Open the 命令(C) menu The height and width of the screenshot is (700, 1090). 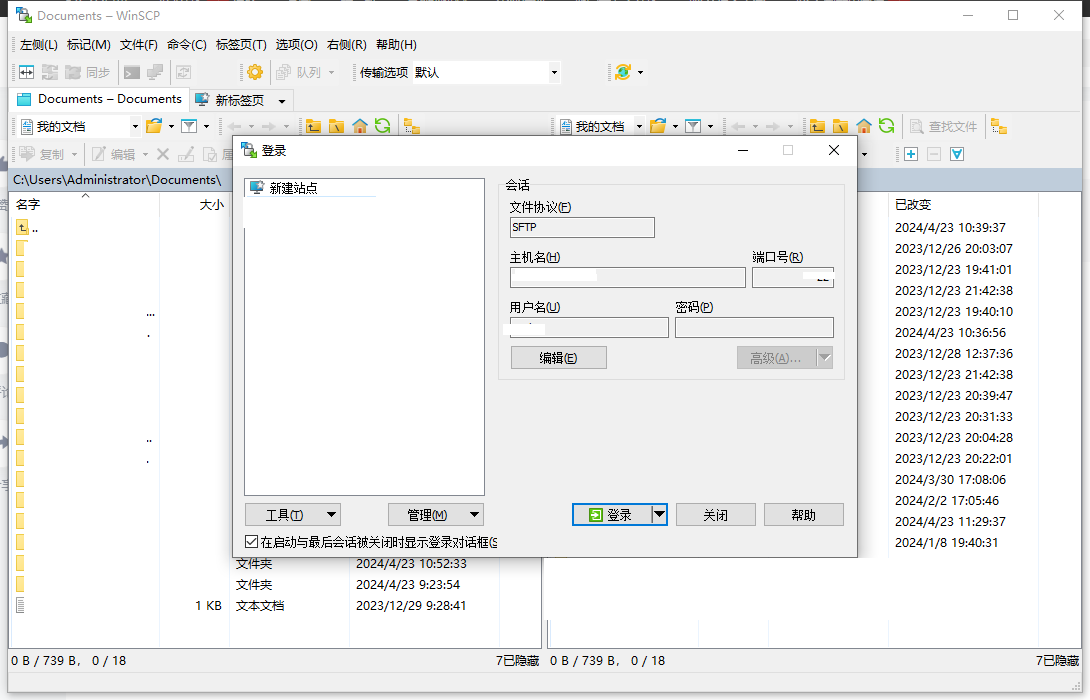[186, 45]
